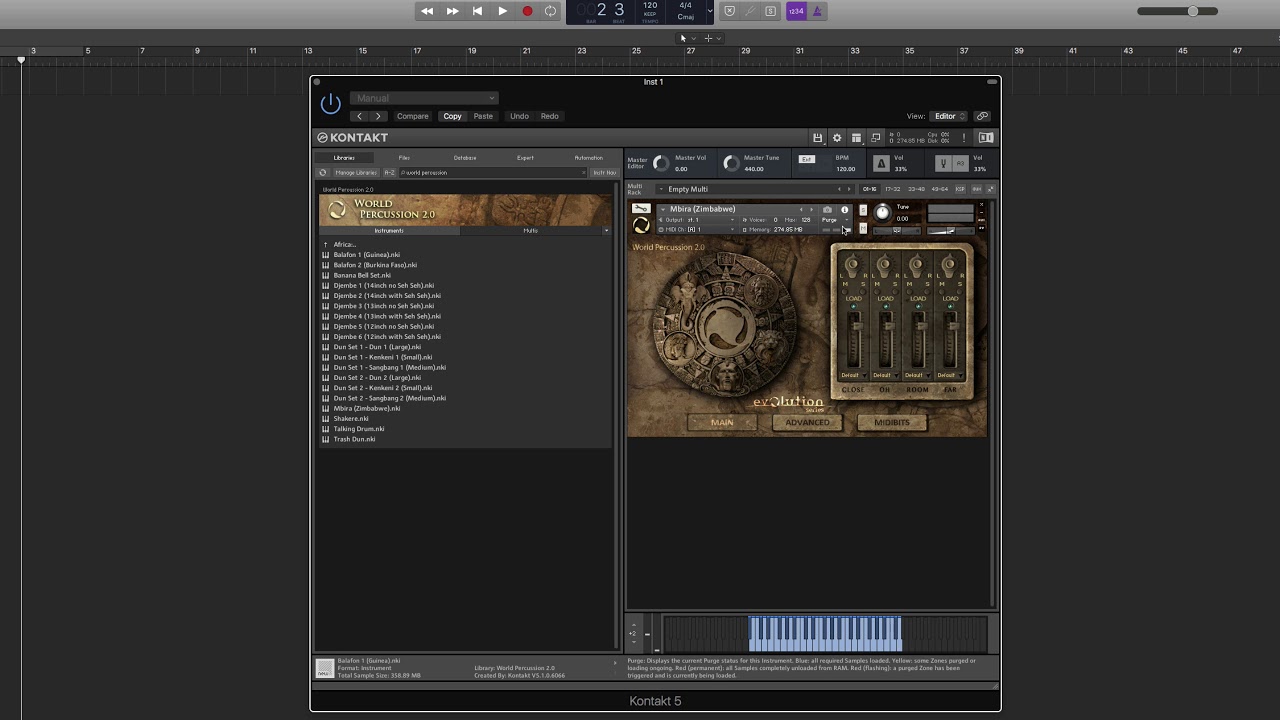Toggle the LOAD light on FAR mic channel

(x=950, y=306)
